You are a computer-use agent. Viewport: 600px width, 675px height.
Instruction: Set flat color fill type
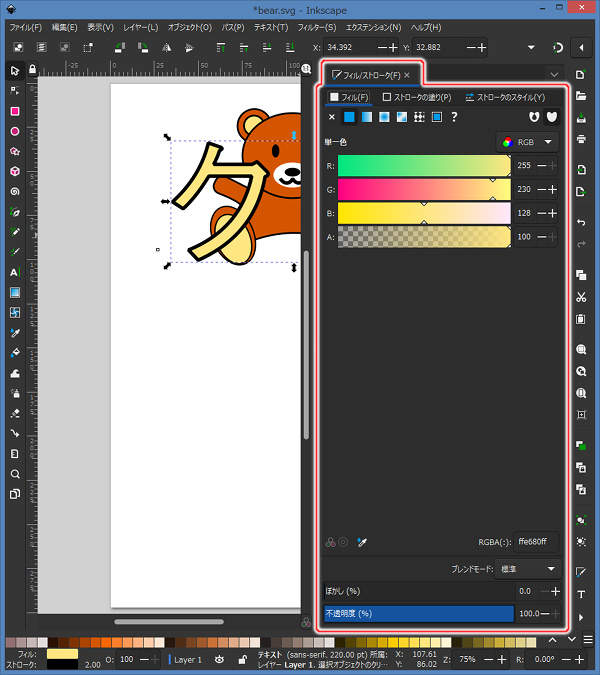[349, 117]
